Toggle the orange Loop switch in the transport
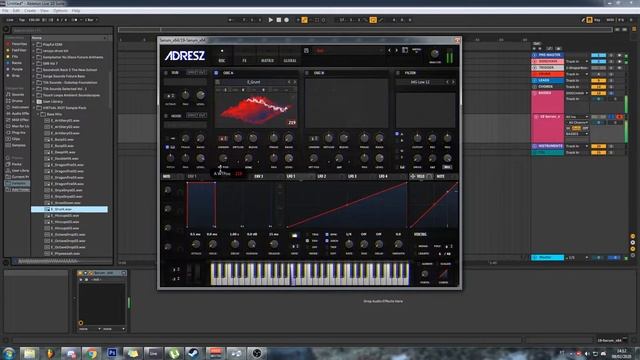The image size is (640, 360). pyautogui.click(x=373, y=20)
